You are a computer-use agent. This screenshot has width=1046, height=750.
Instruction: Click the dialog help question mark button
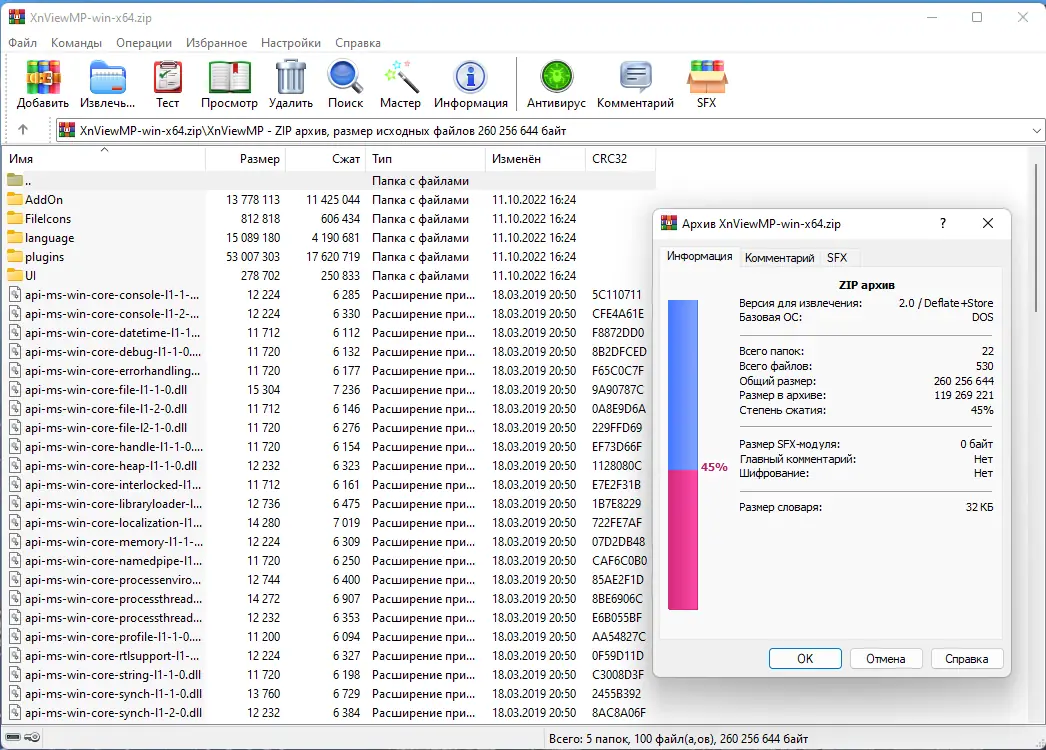(x=943, y=223)
